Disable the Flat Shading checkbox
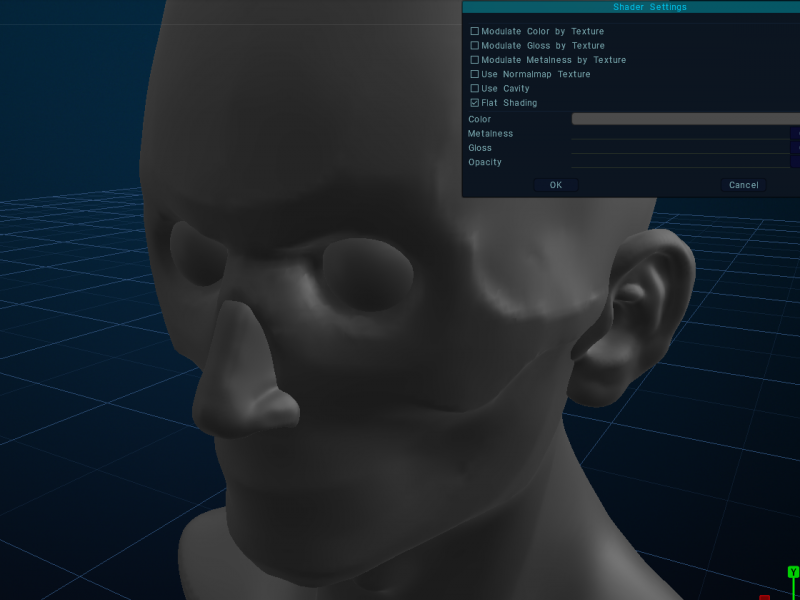The width and height of the screenshot is (800, 600). click(x=475, y=103)
